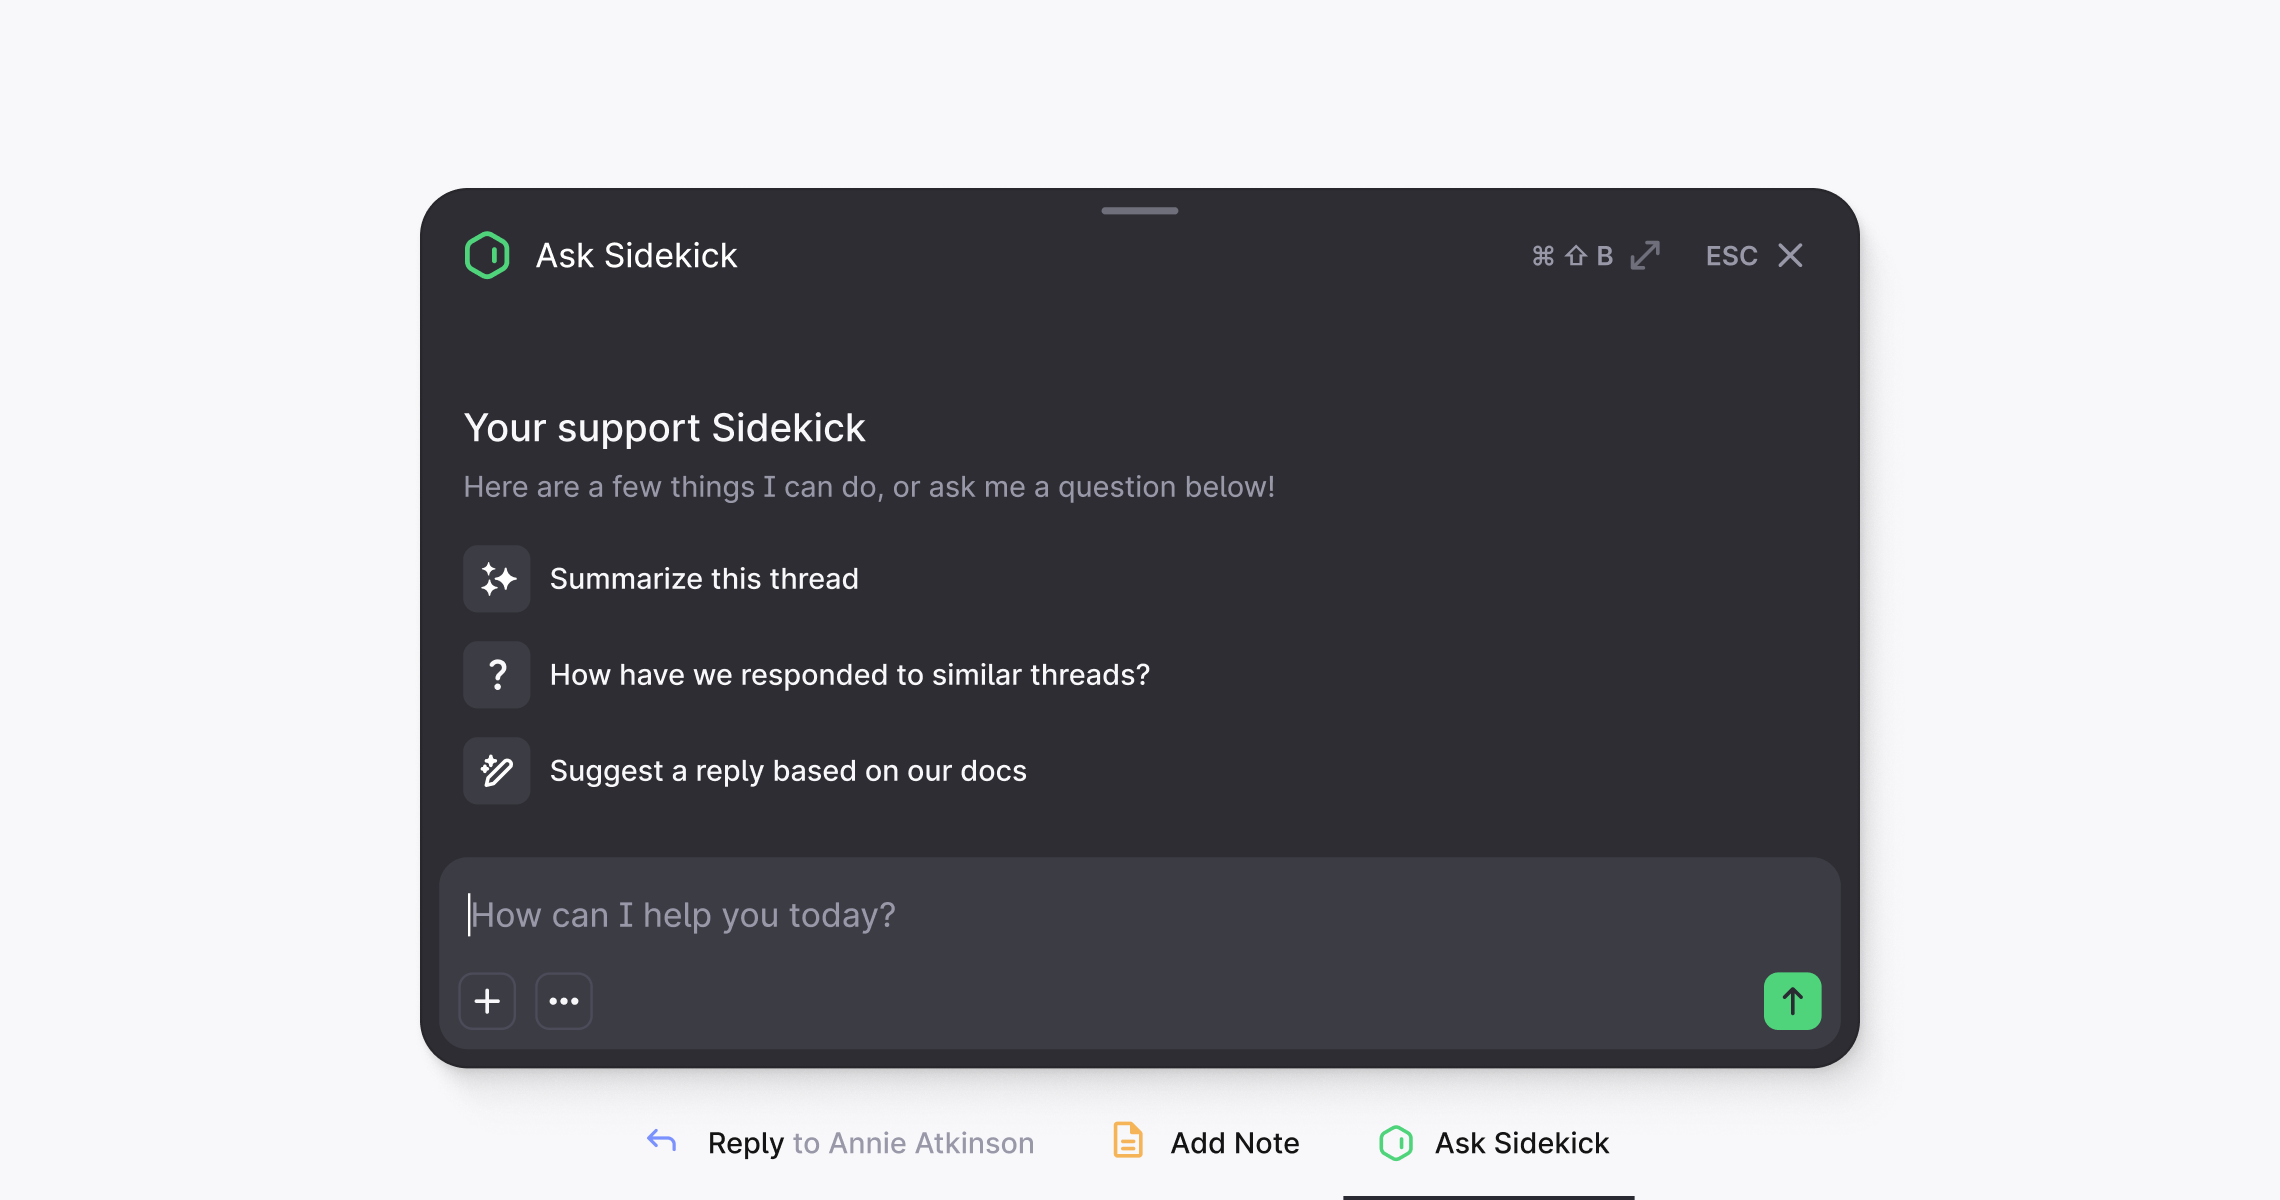Click the sparkle icon beside Summarize this thread
Screen dimensions: 2280x1200
pos(497,579)
